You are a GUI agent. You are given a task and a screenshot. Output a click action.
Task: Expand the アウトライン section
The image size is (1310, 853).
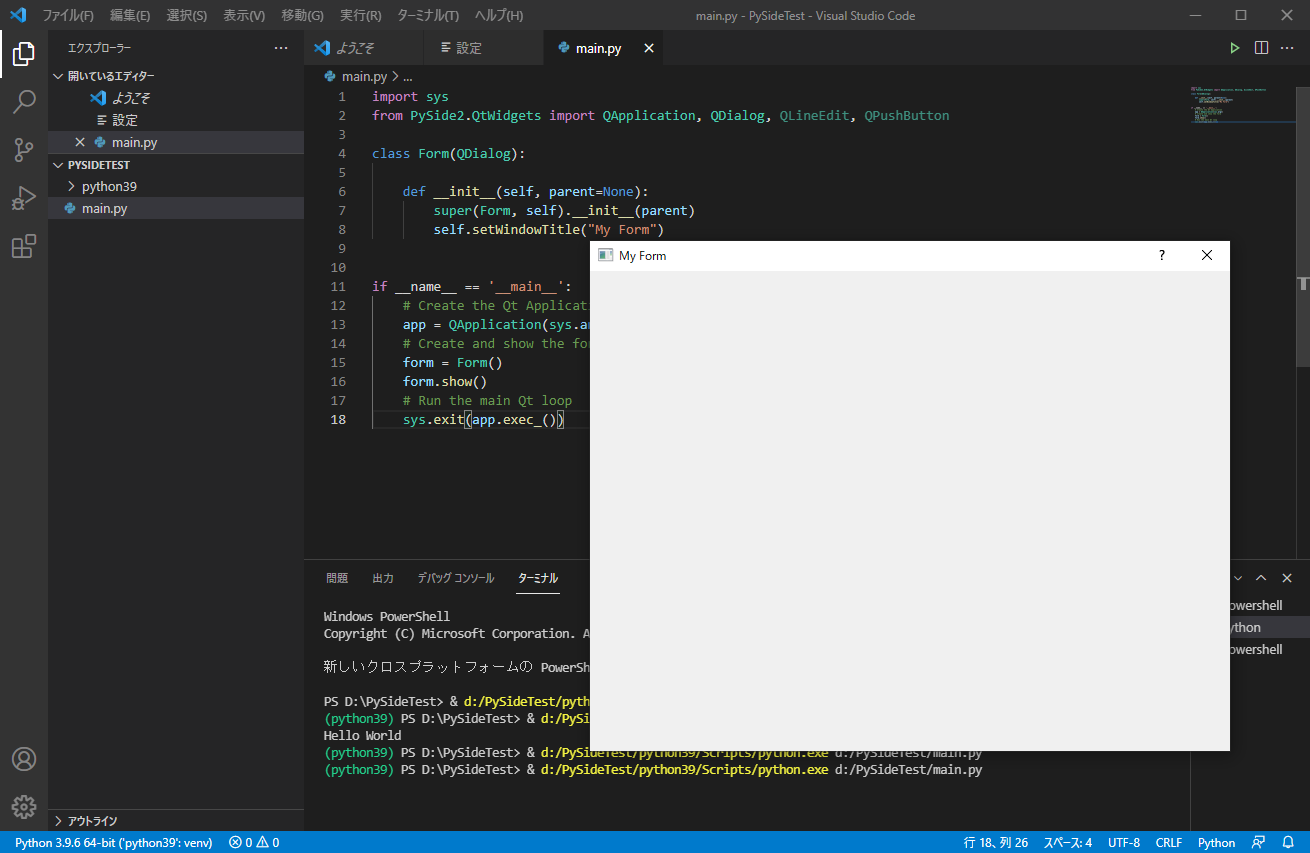(x=92, y=821)
